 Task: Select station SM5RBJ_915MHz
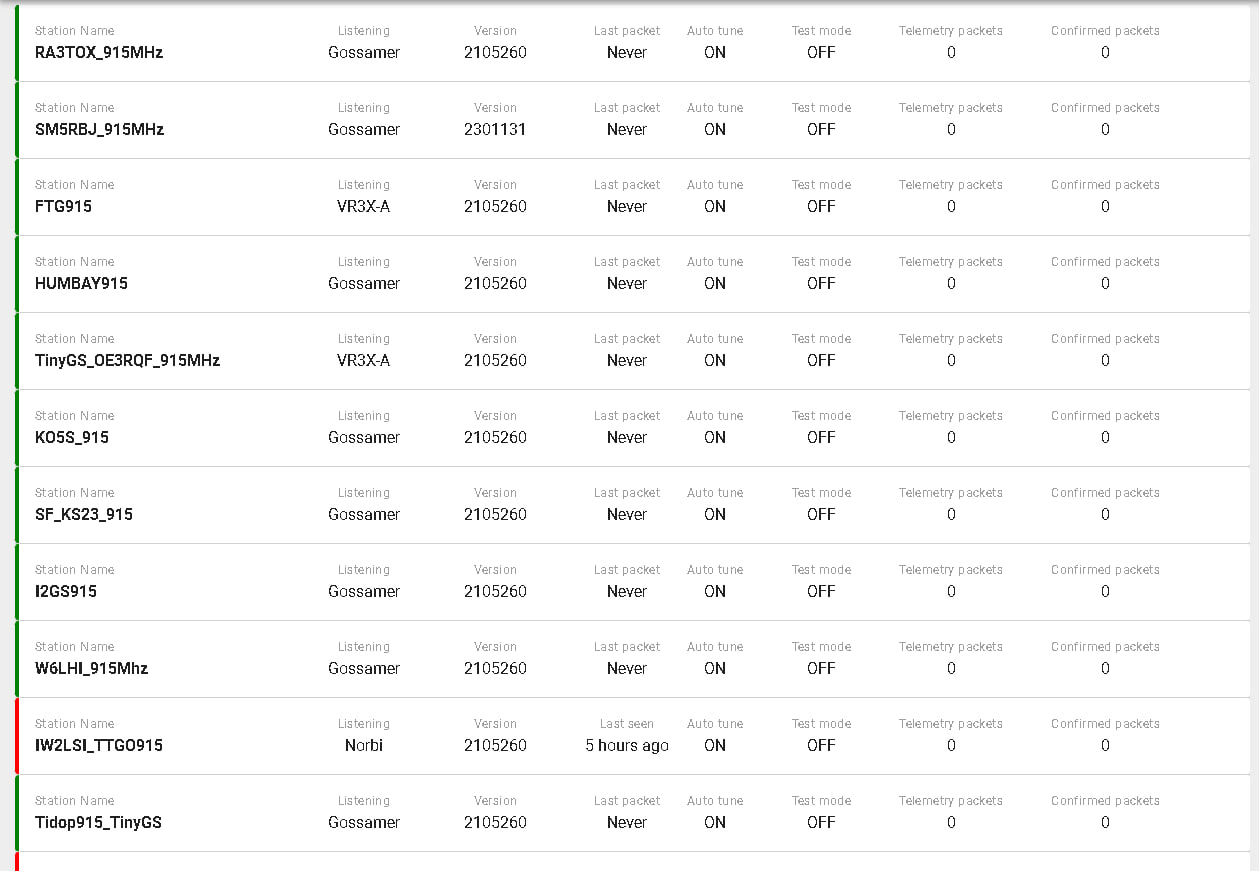tap(99, 130)
